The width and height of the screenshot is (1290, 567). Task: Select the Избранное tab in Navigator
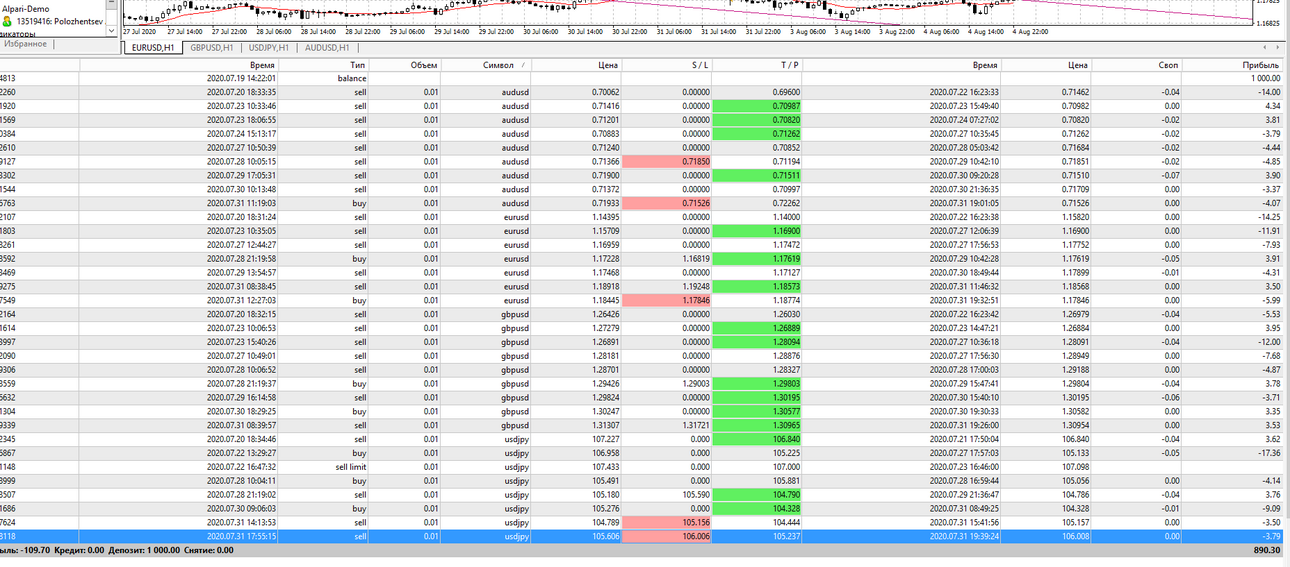[25, 44]
